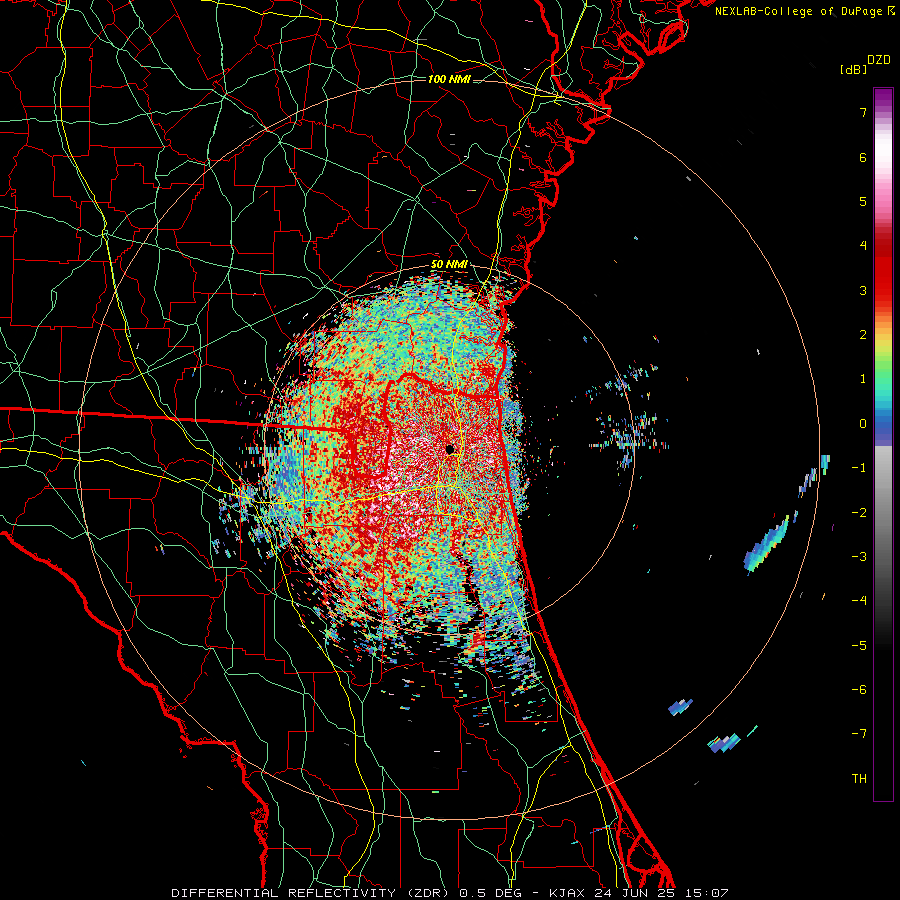Click the 3 value on the color scale

(863, 290)
